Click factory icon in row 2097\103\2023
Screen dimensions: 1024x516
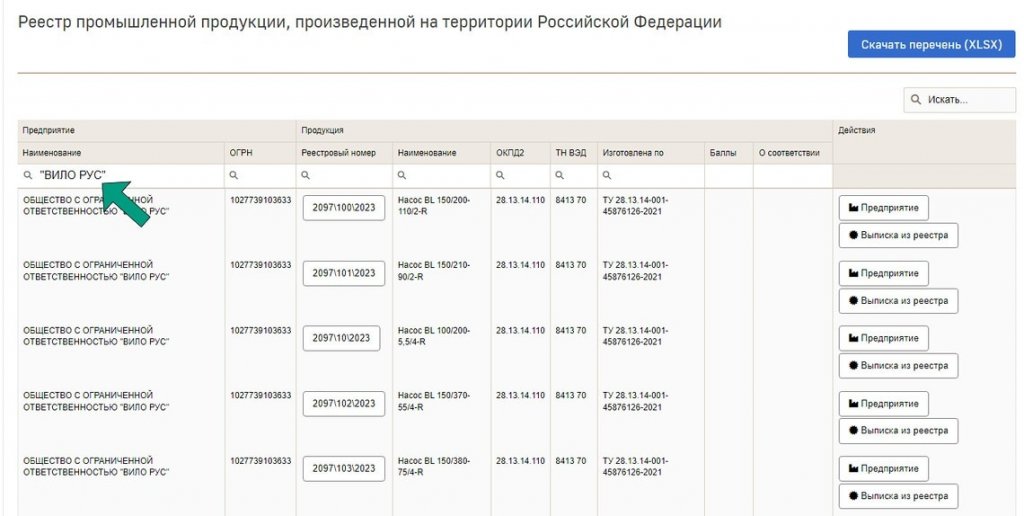click(x=853, y=468)
